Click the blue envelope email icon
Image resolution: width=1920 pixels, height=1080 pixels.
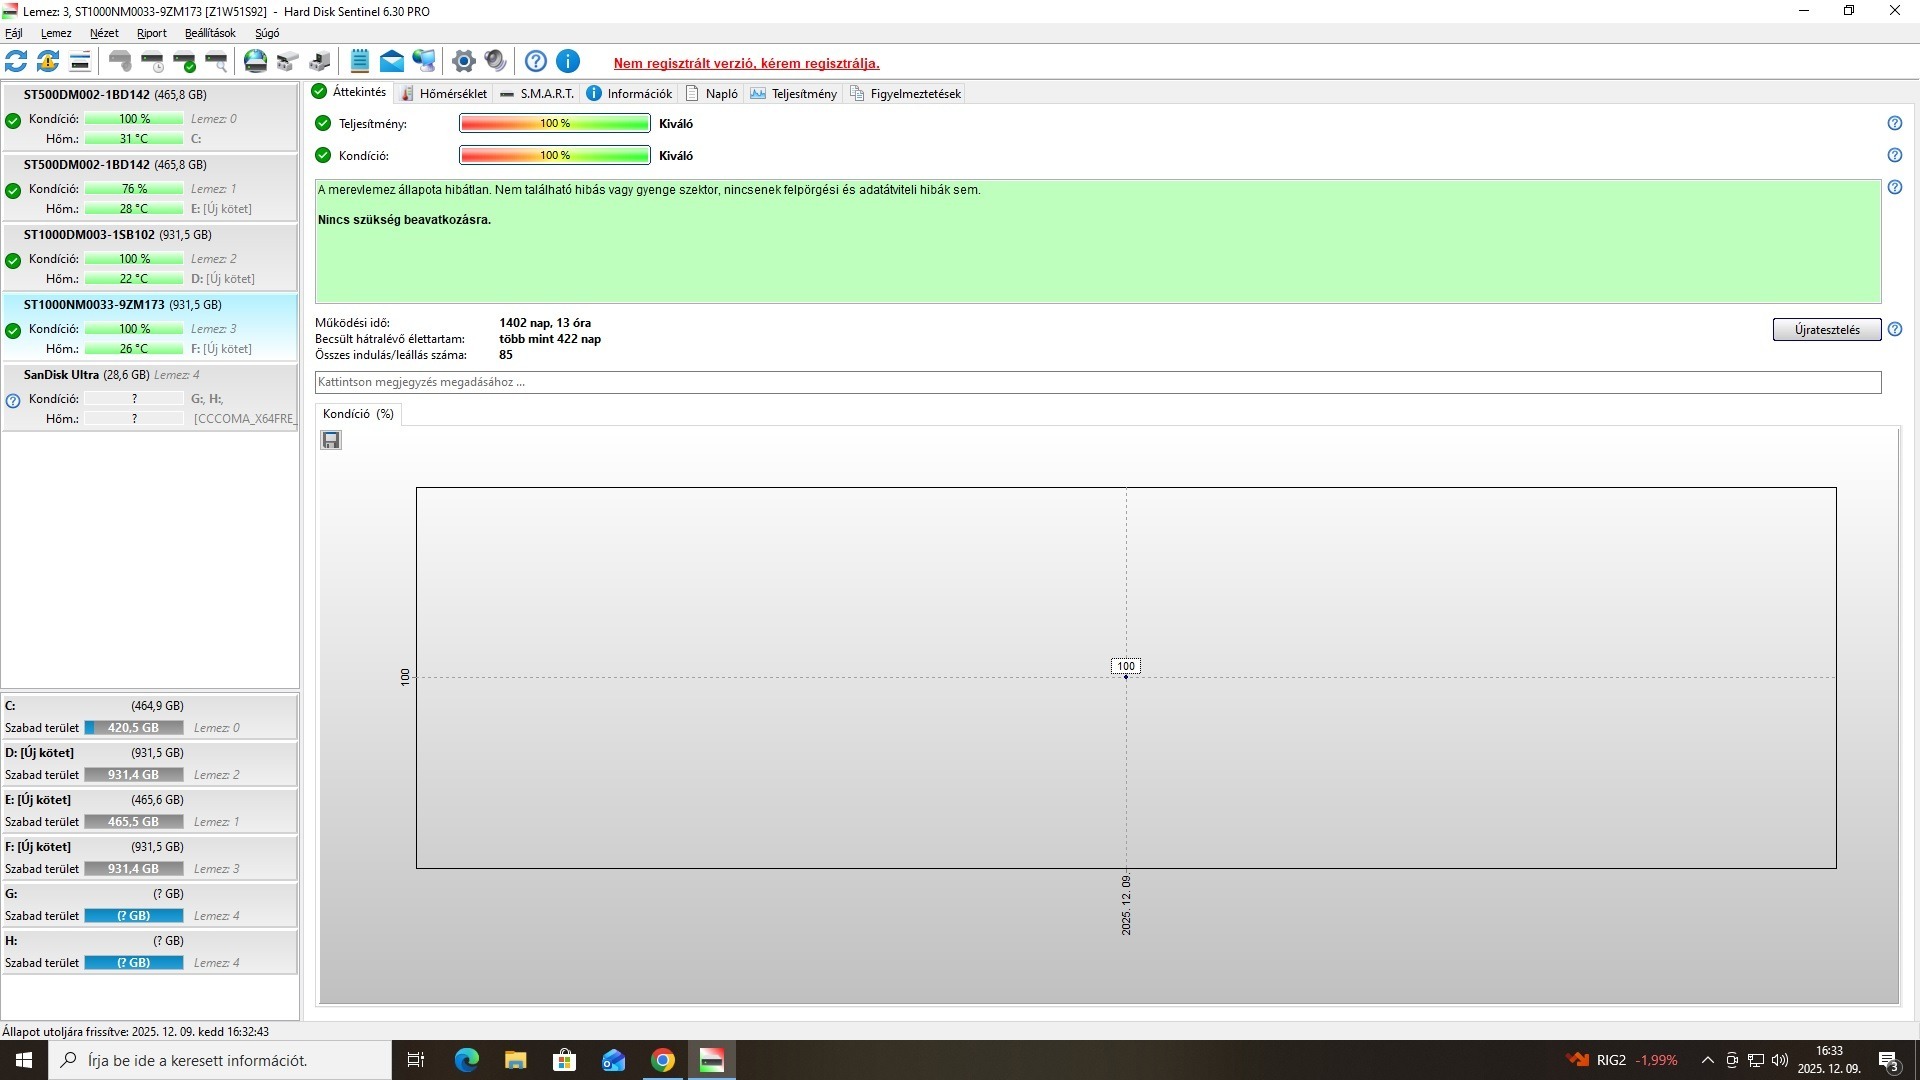click(392, 62)
